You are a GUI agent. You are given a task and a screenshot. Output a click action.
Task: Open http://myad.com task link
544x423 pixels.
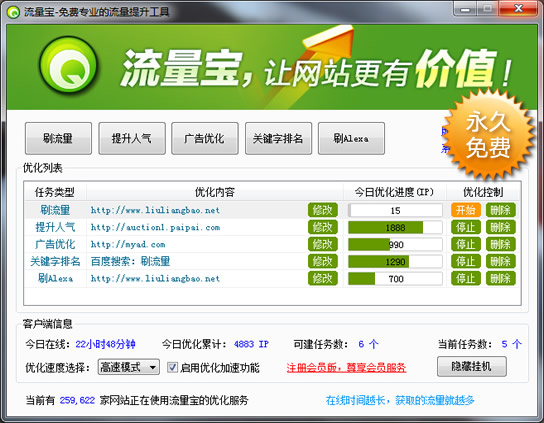[x=128, y=244]
